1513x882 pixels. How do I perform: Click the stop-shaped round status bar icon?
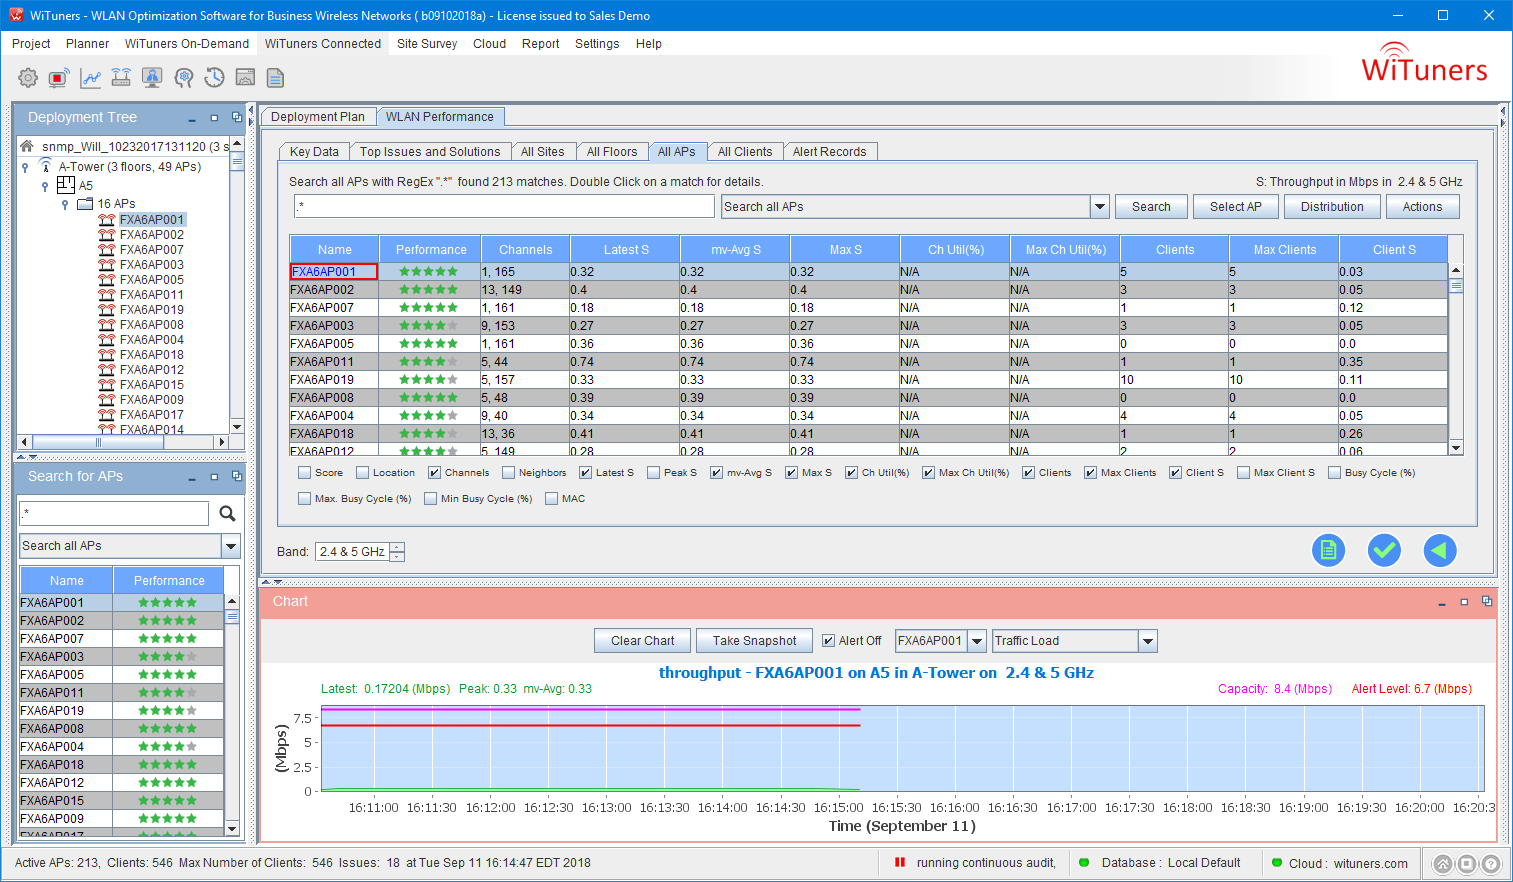1466,864
